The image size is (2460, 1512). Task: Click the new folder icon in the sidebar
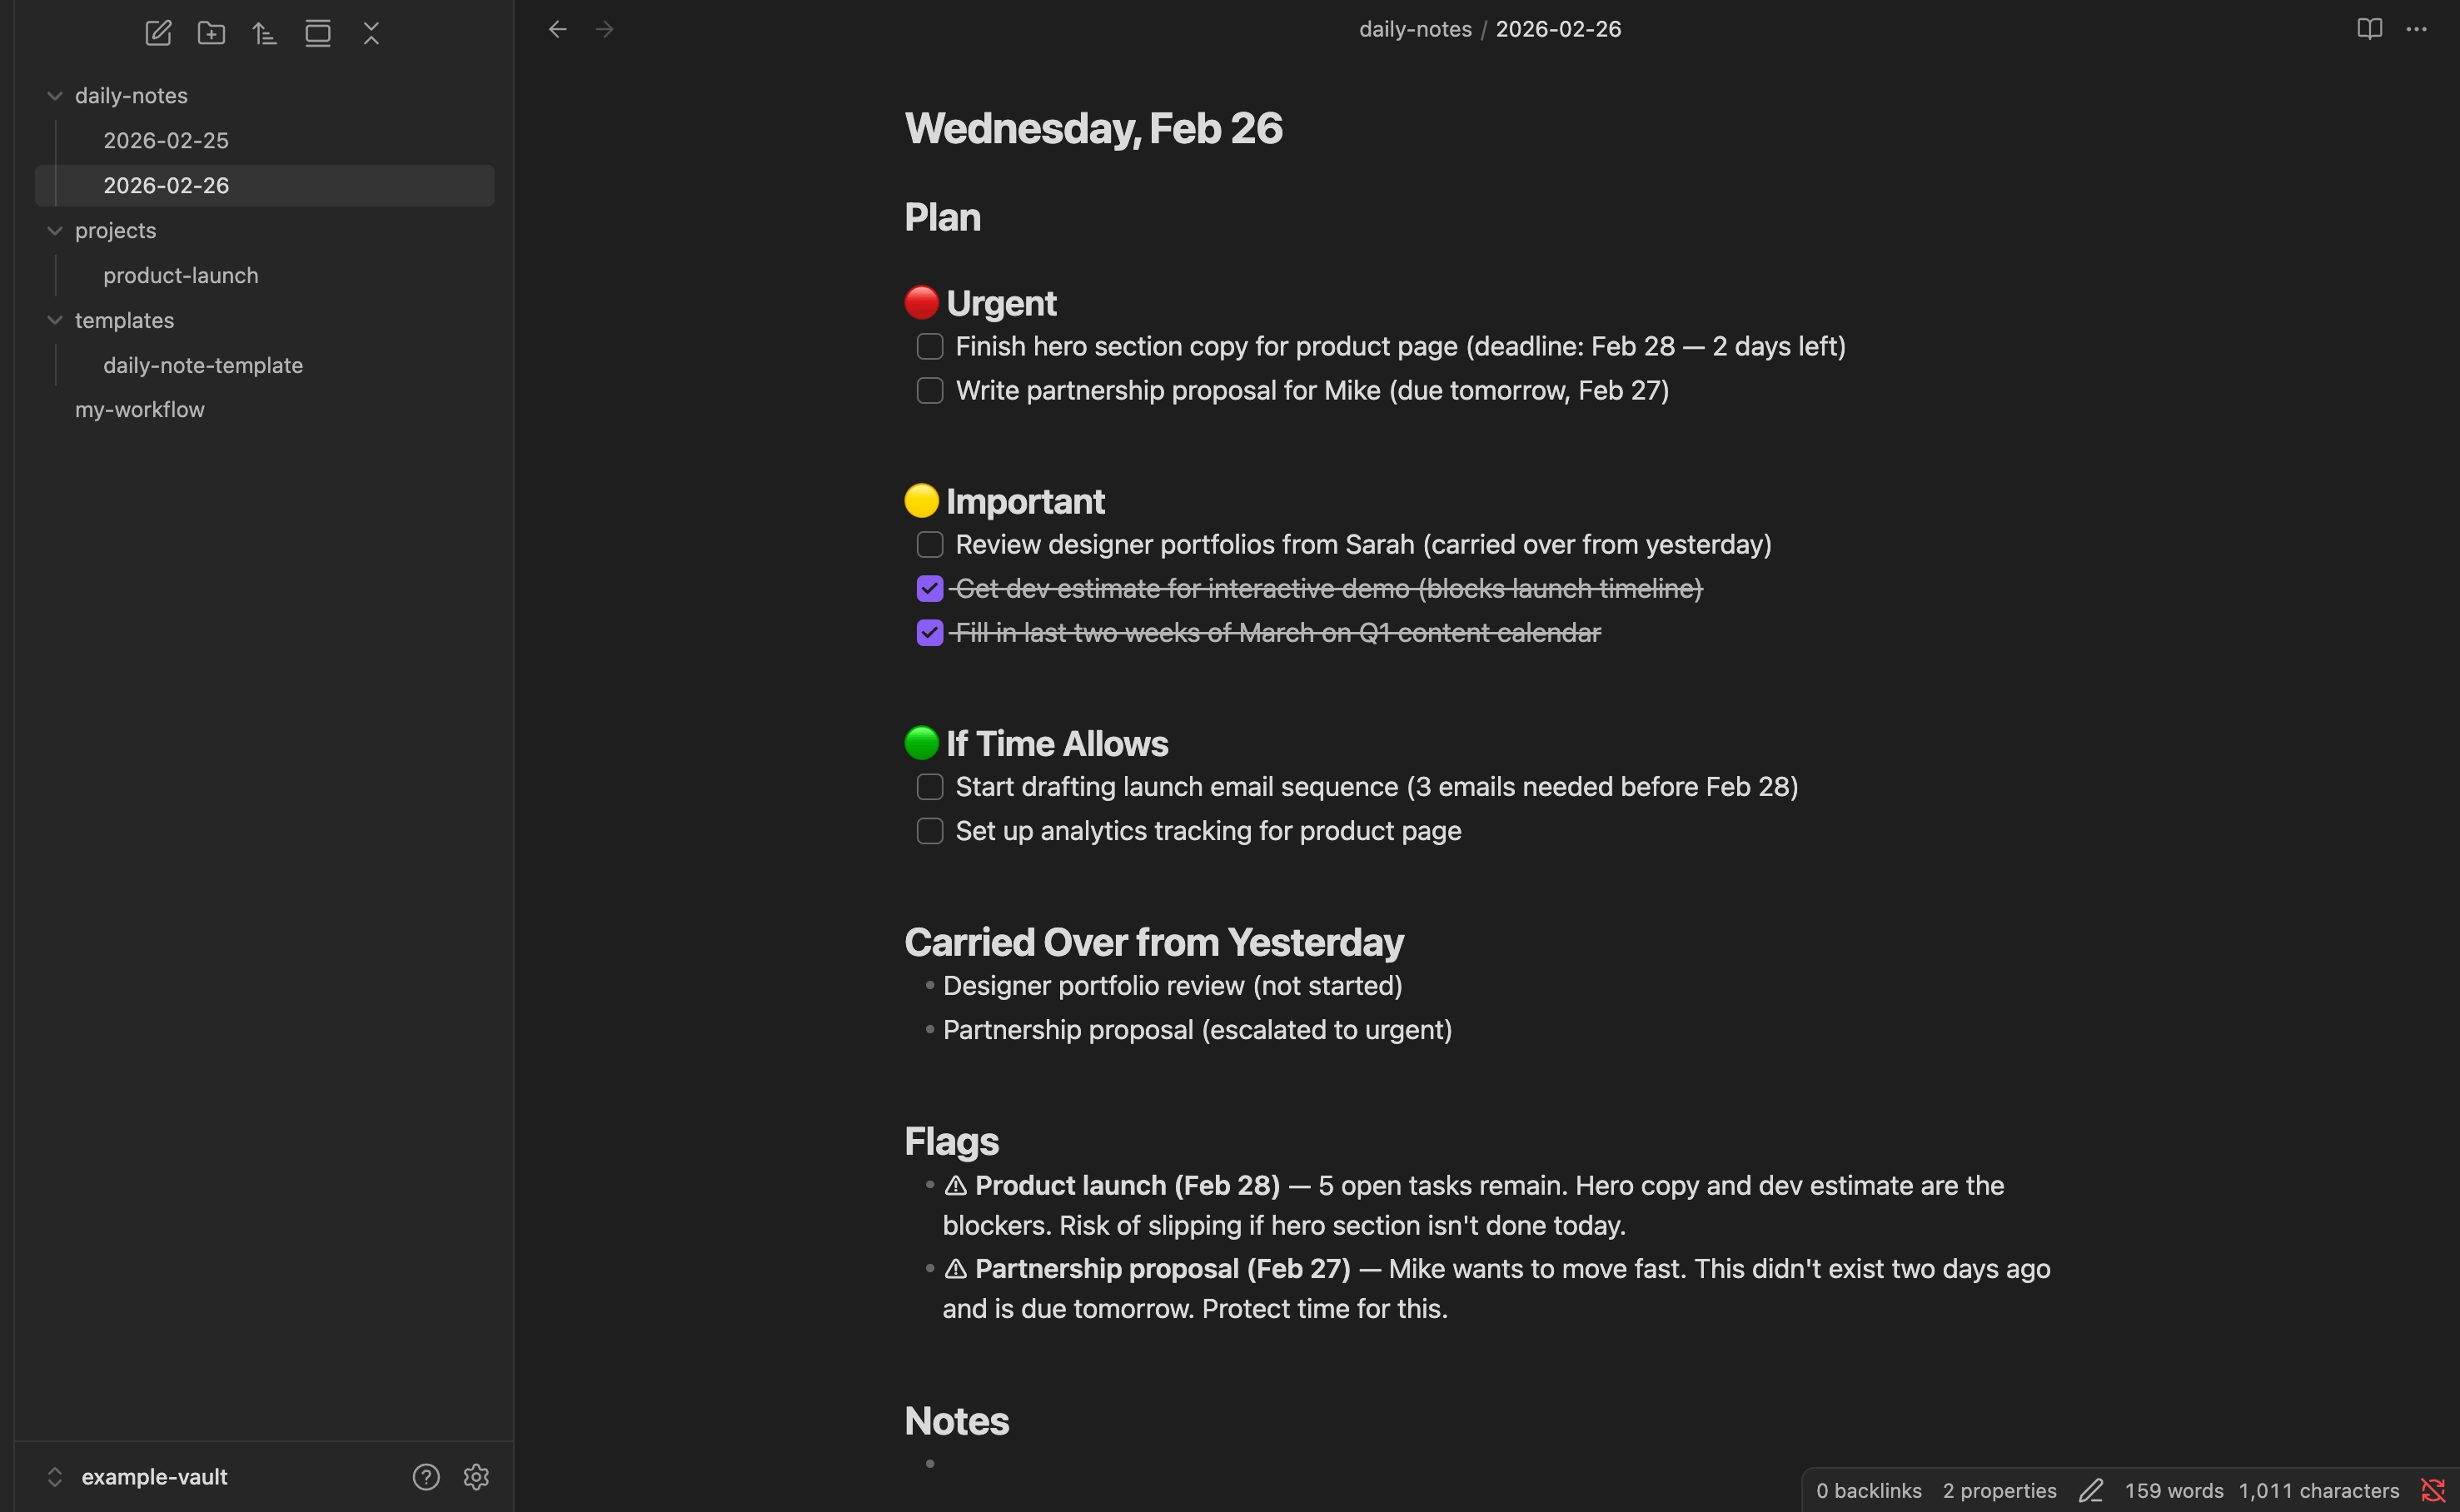coord(211,33)
